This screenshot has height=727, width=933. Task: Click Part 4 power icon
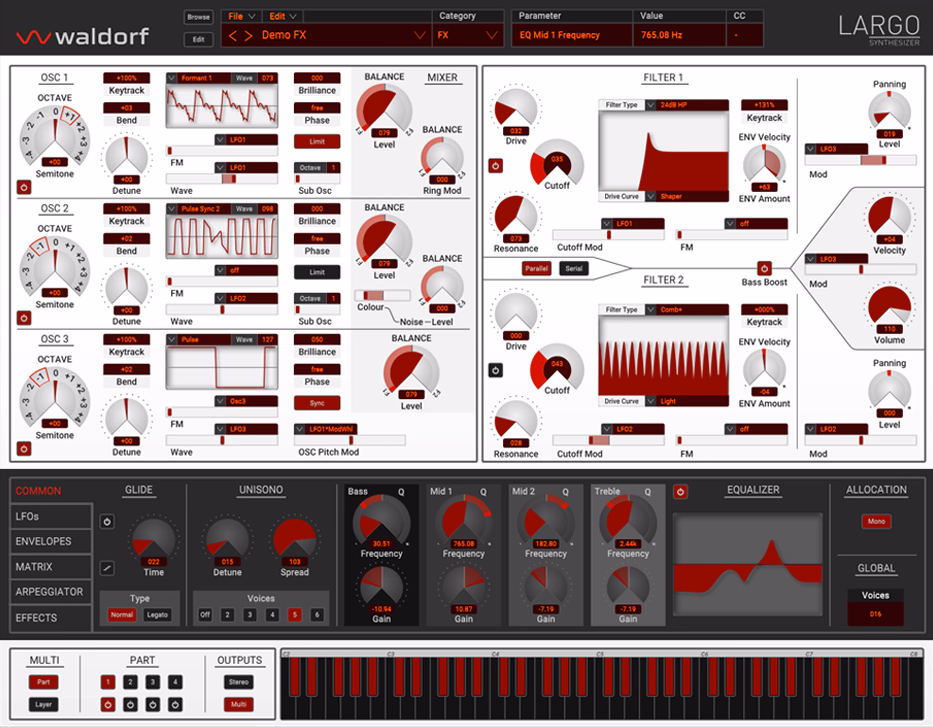(175, 704)
